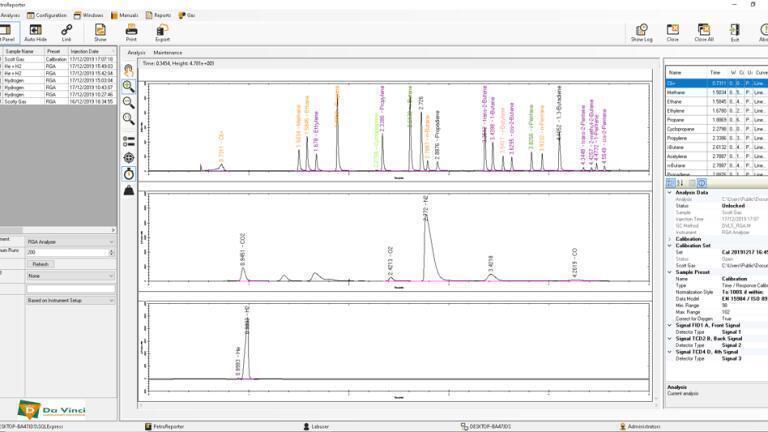The height and width of the screenshot is (432, 768).
Task: Select the Ethane component row
Action: (717, 101)
